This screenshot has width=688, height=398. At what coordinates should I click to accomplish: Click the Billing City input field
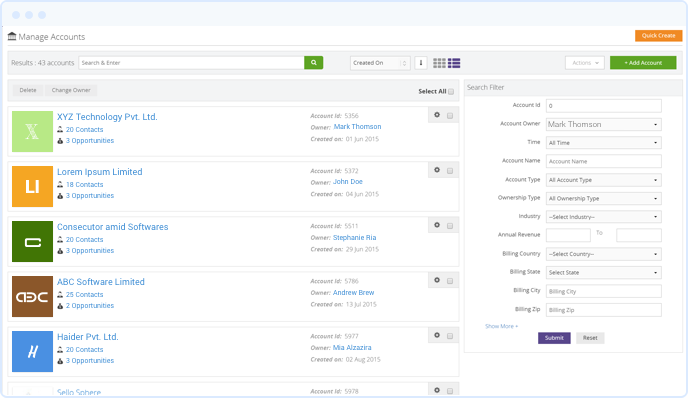point(603,291)
